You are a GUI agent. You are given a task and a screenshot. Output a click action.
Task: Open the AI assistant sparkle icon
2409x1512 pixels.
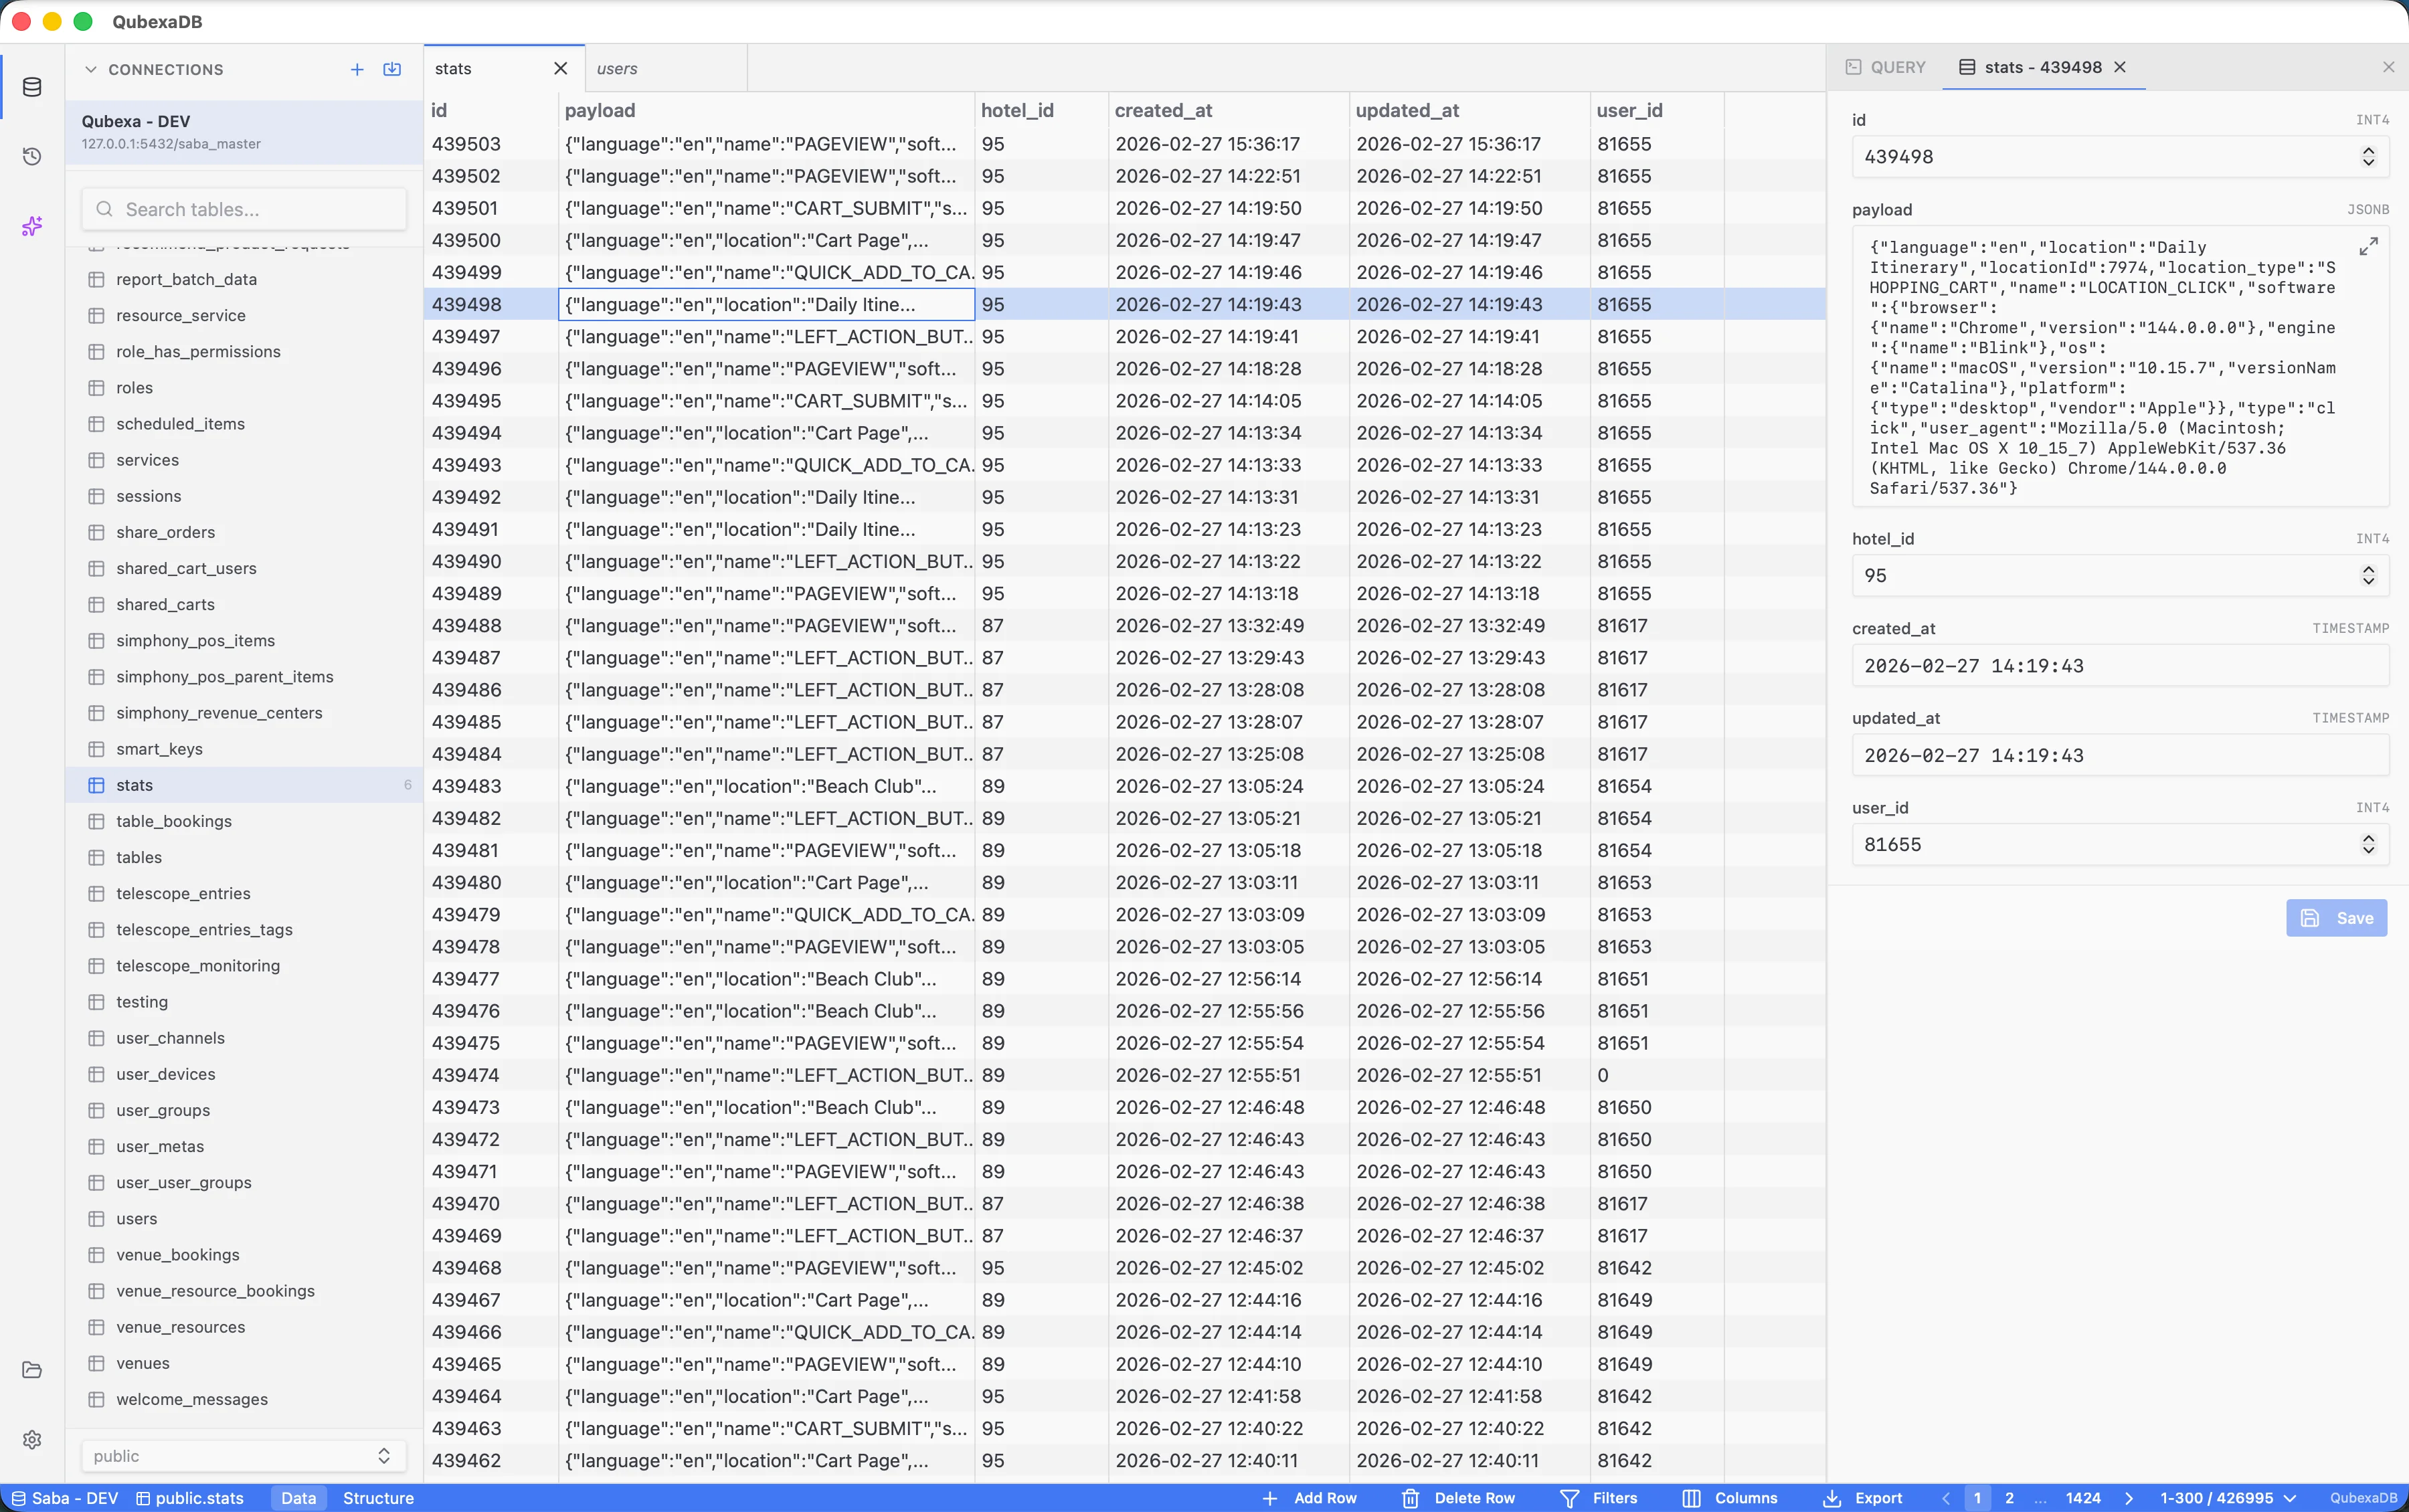(x=32, y=227)
